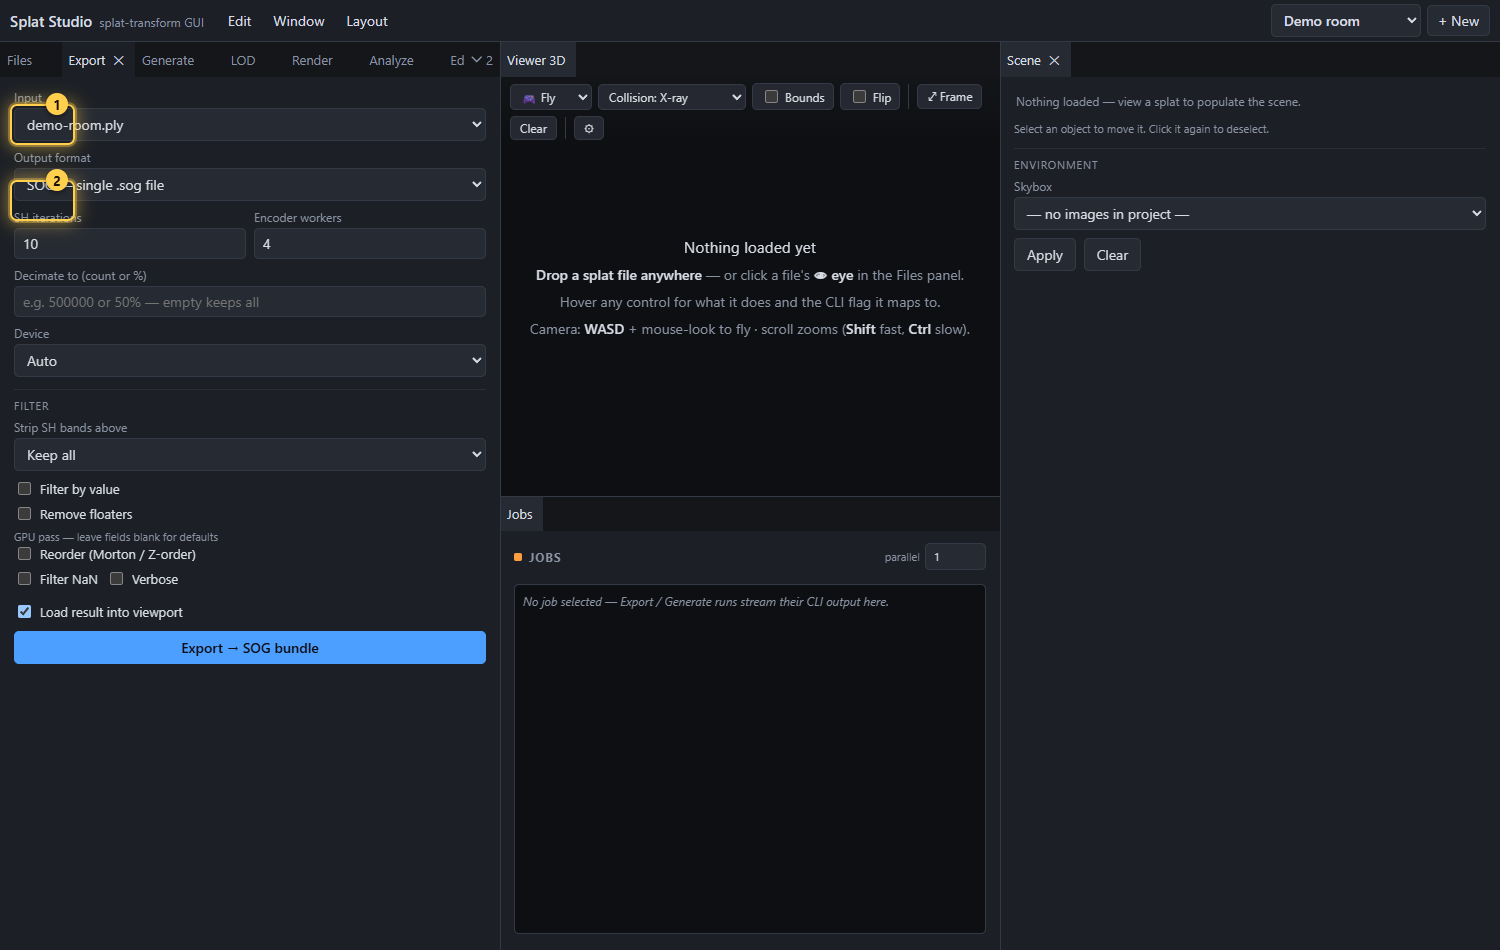This screenshot has height=950, width=1500.
Task: Click the + New project button
Action: [x=1458, y=21]
